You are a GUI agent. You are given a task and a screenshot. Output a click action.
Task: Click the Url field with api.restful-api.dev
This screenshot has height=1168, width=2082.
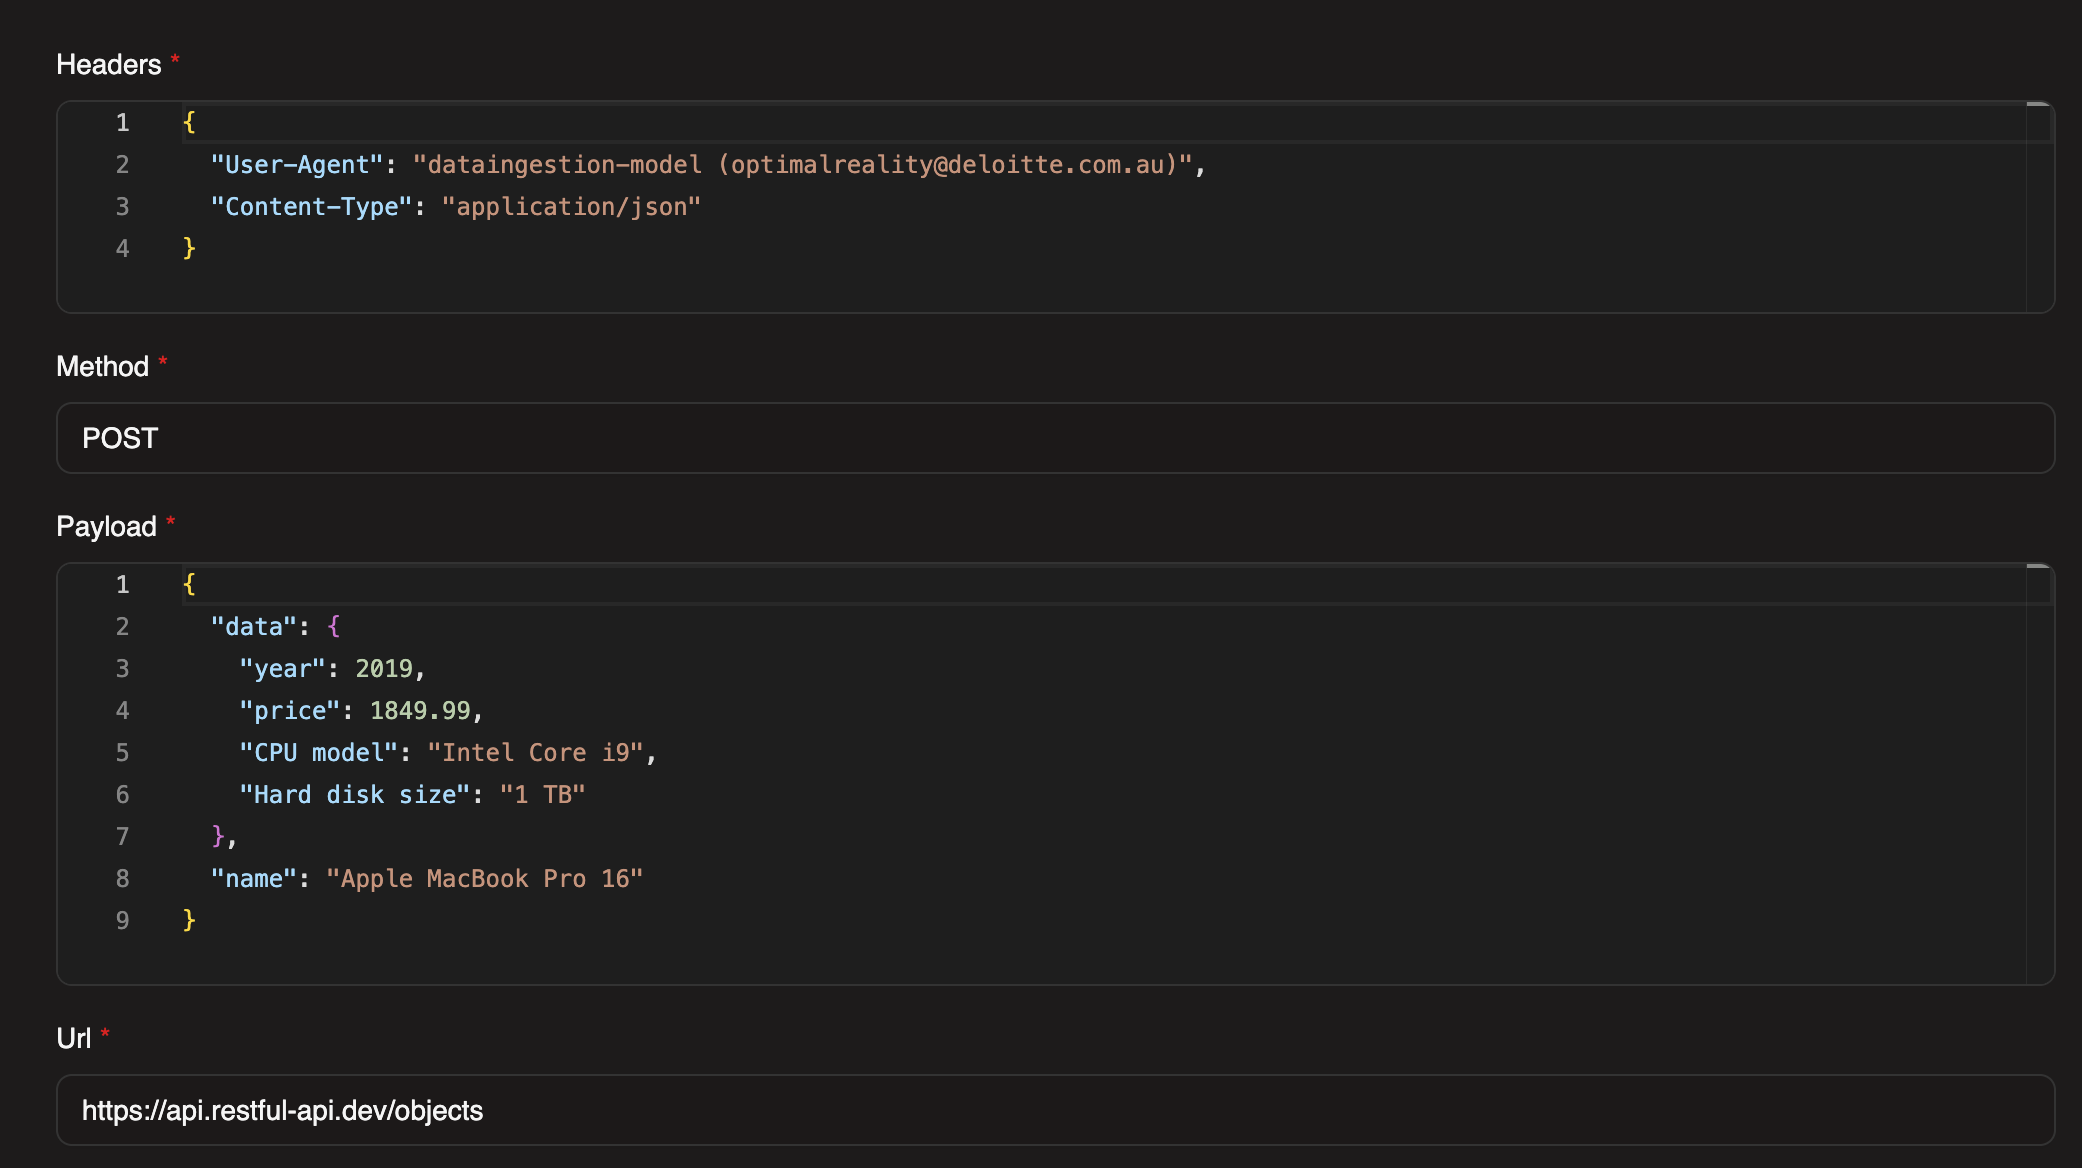pos(1055,1110)
